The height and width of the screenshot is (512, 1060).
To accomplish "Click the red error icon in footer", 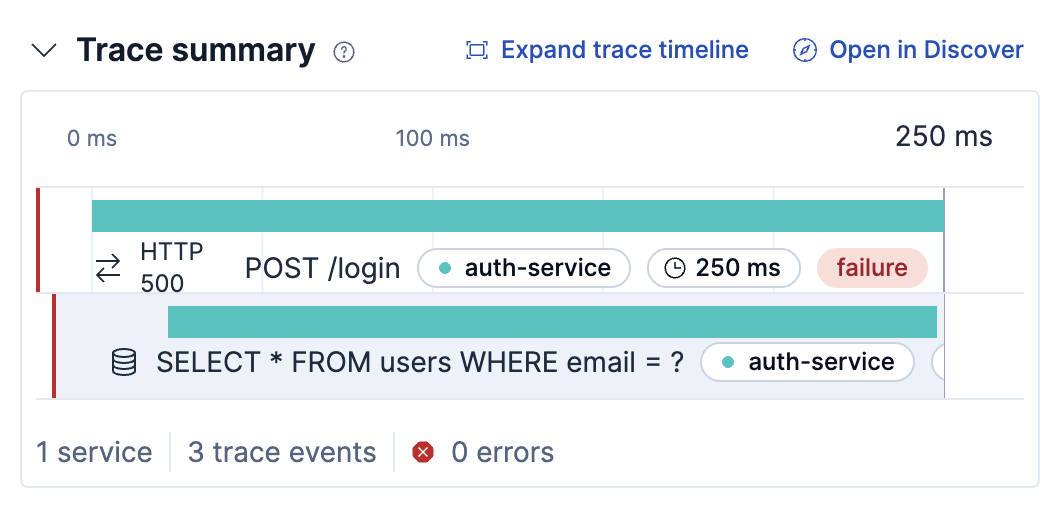I will (424, 453).
